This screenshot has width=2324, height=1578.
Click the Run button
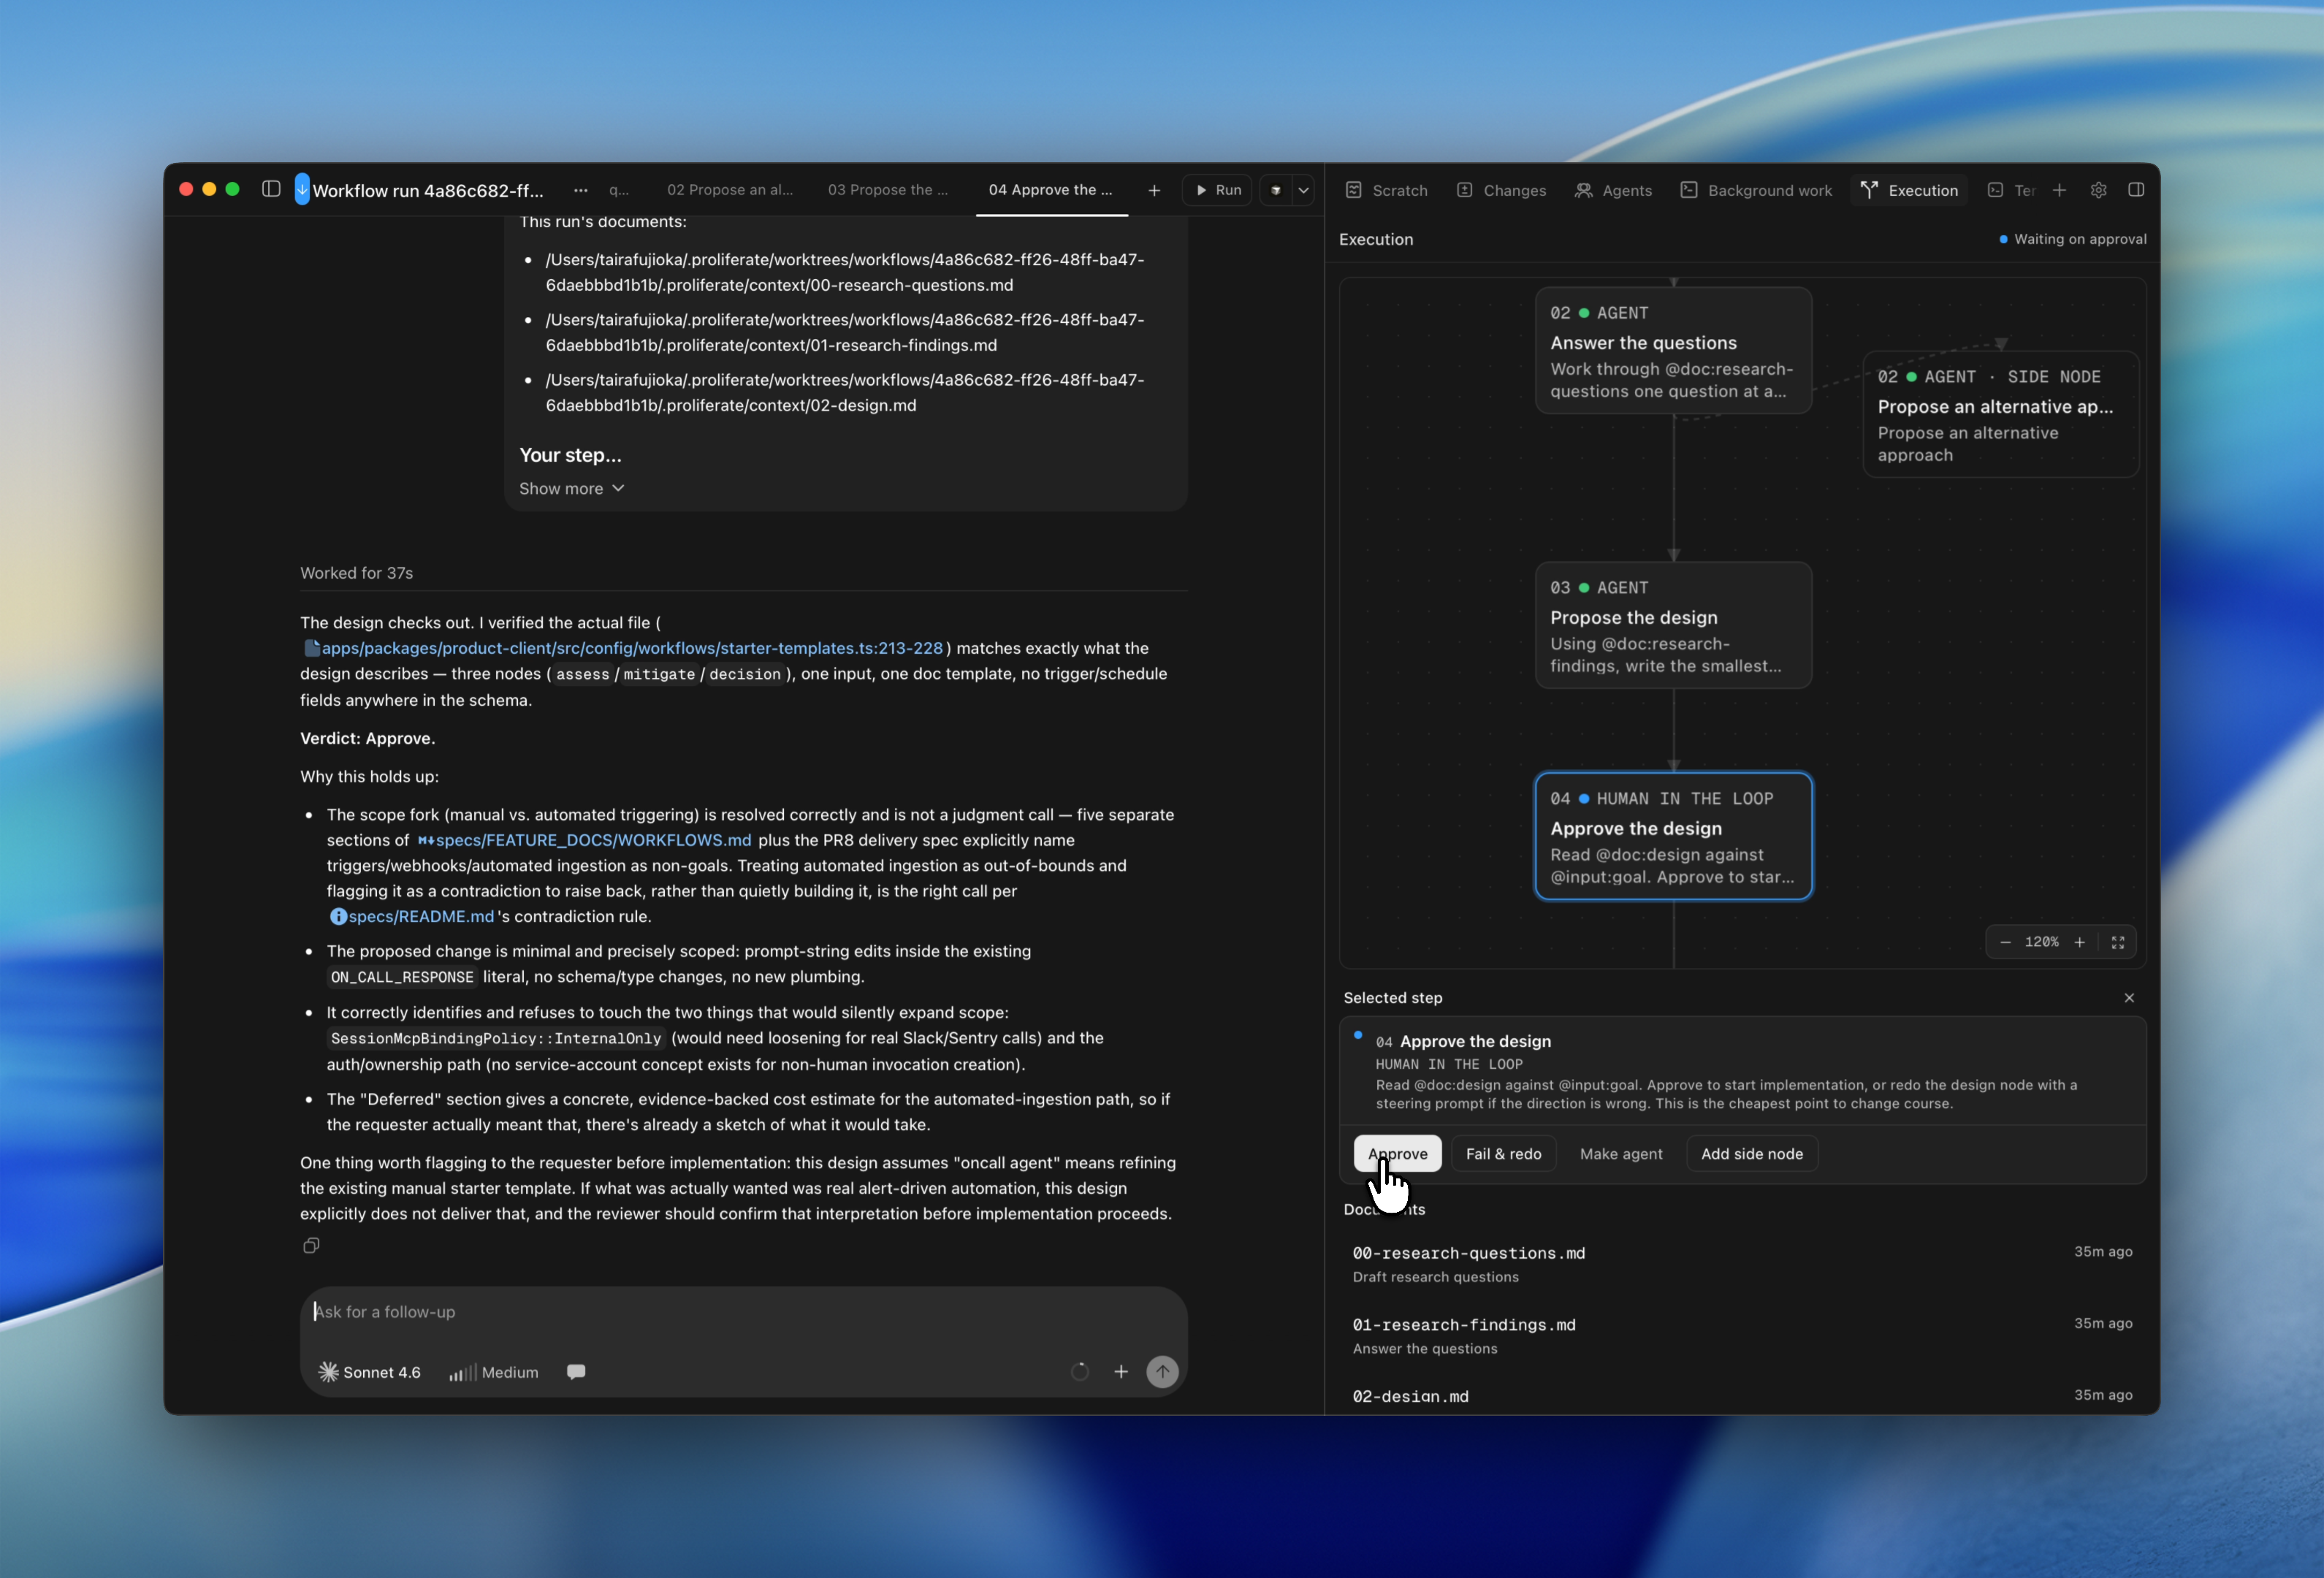1217,190
